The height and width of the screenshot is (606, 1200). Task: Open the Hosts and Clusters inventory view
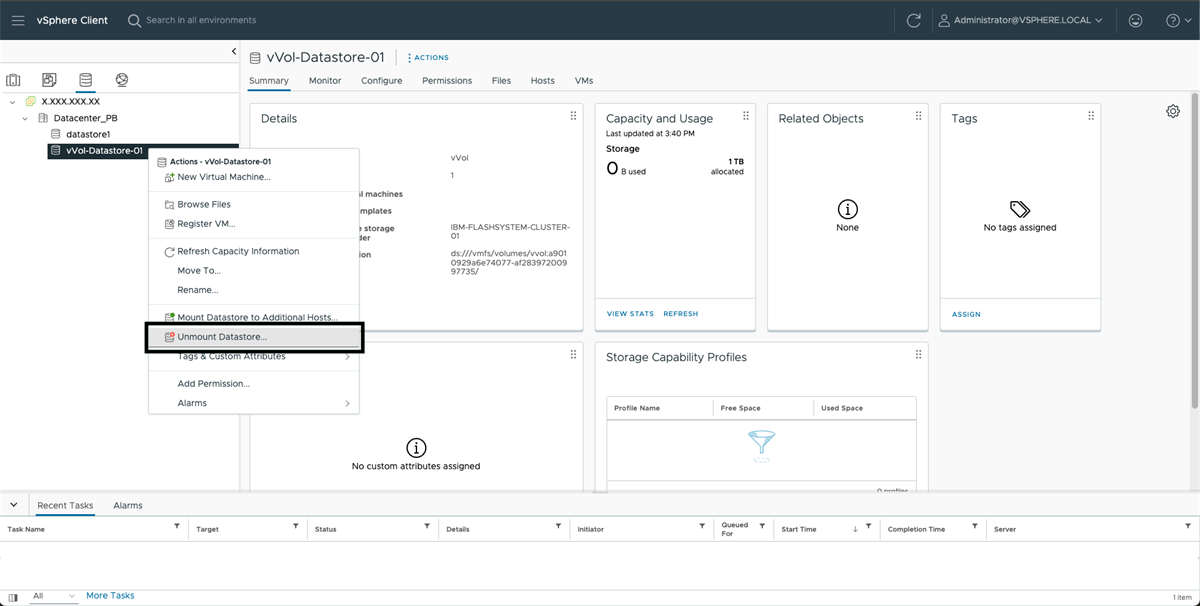pos(13,79)
